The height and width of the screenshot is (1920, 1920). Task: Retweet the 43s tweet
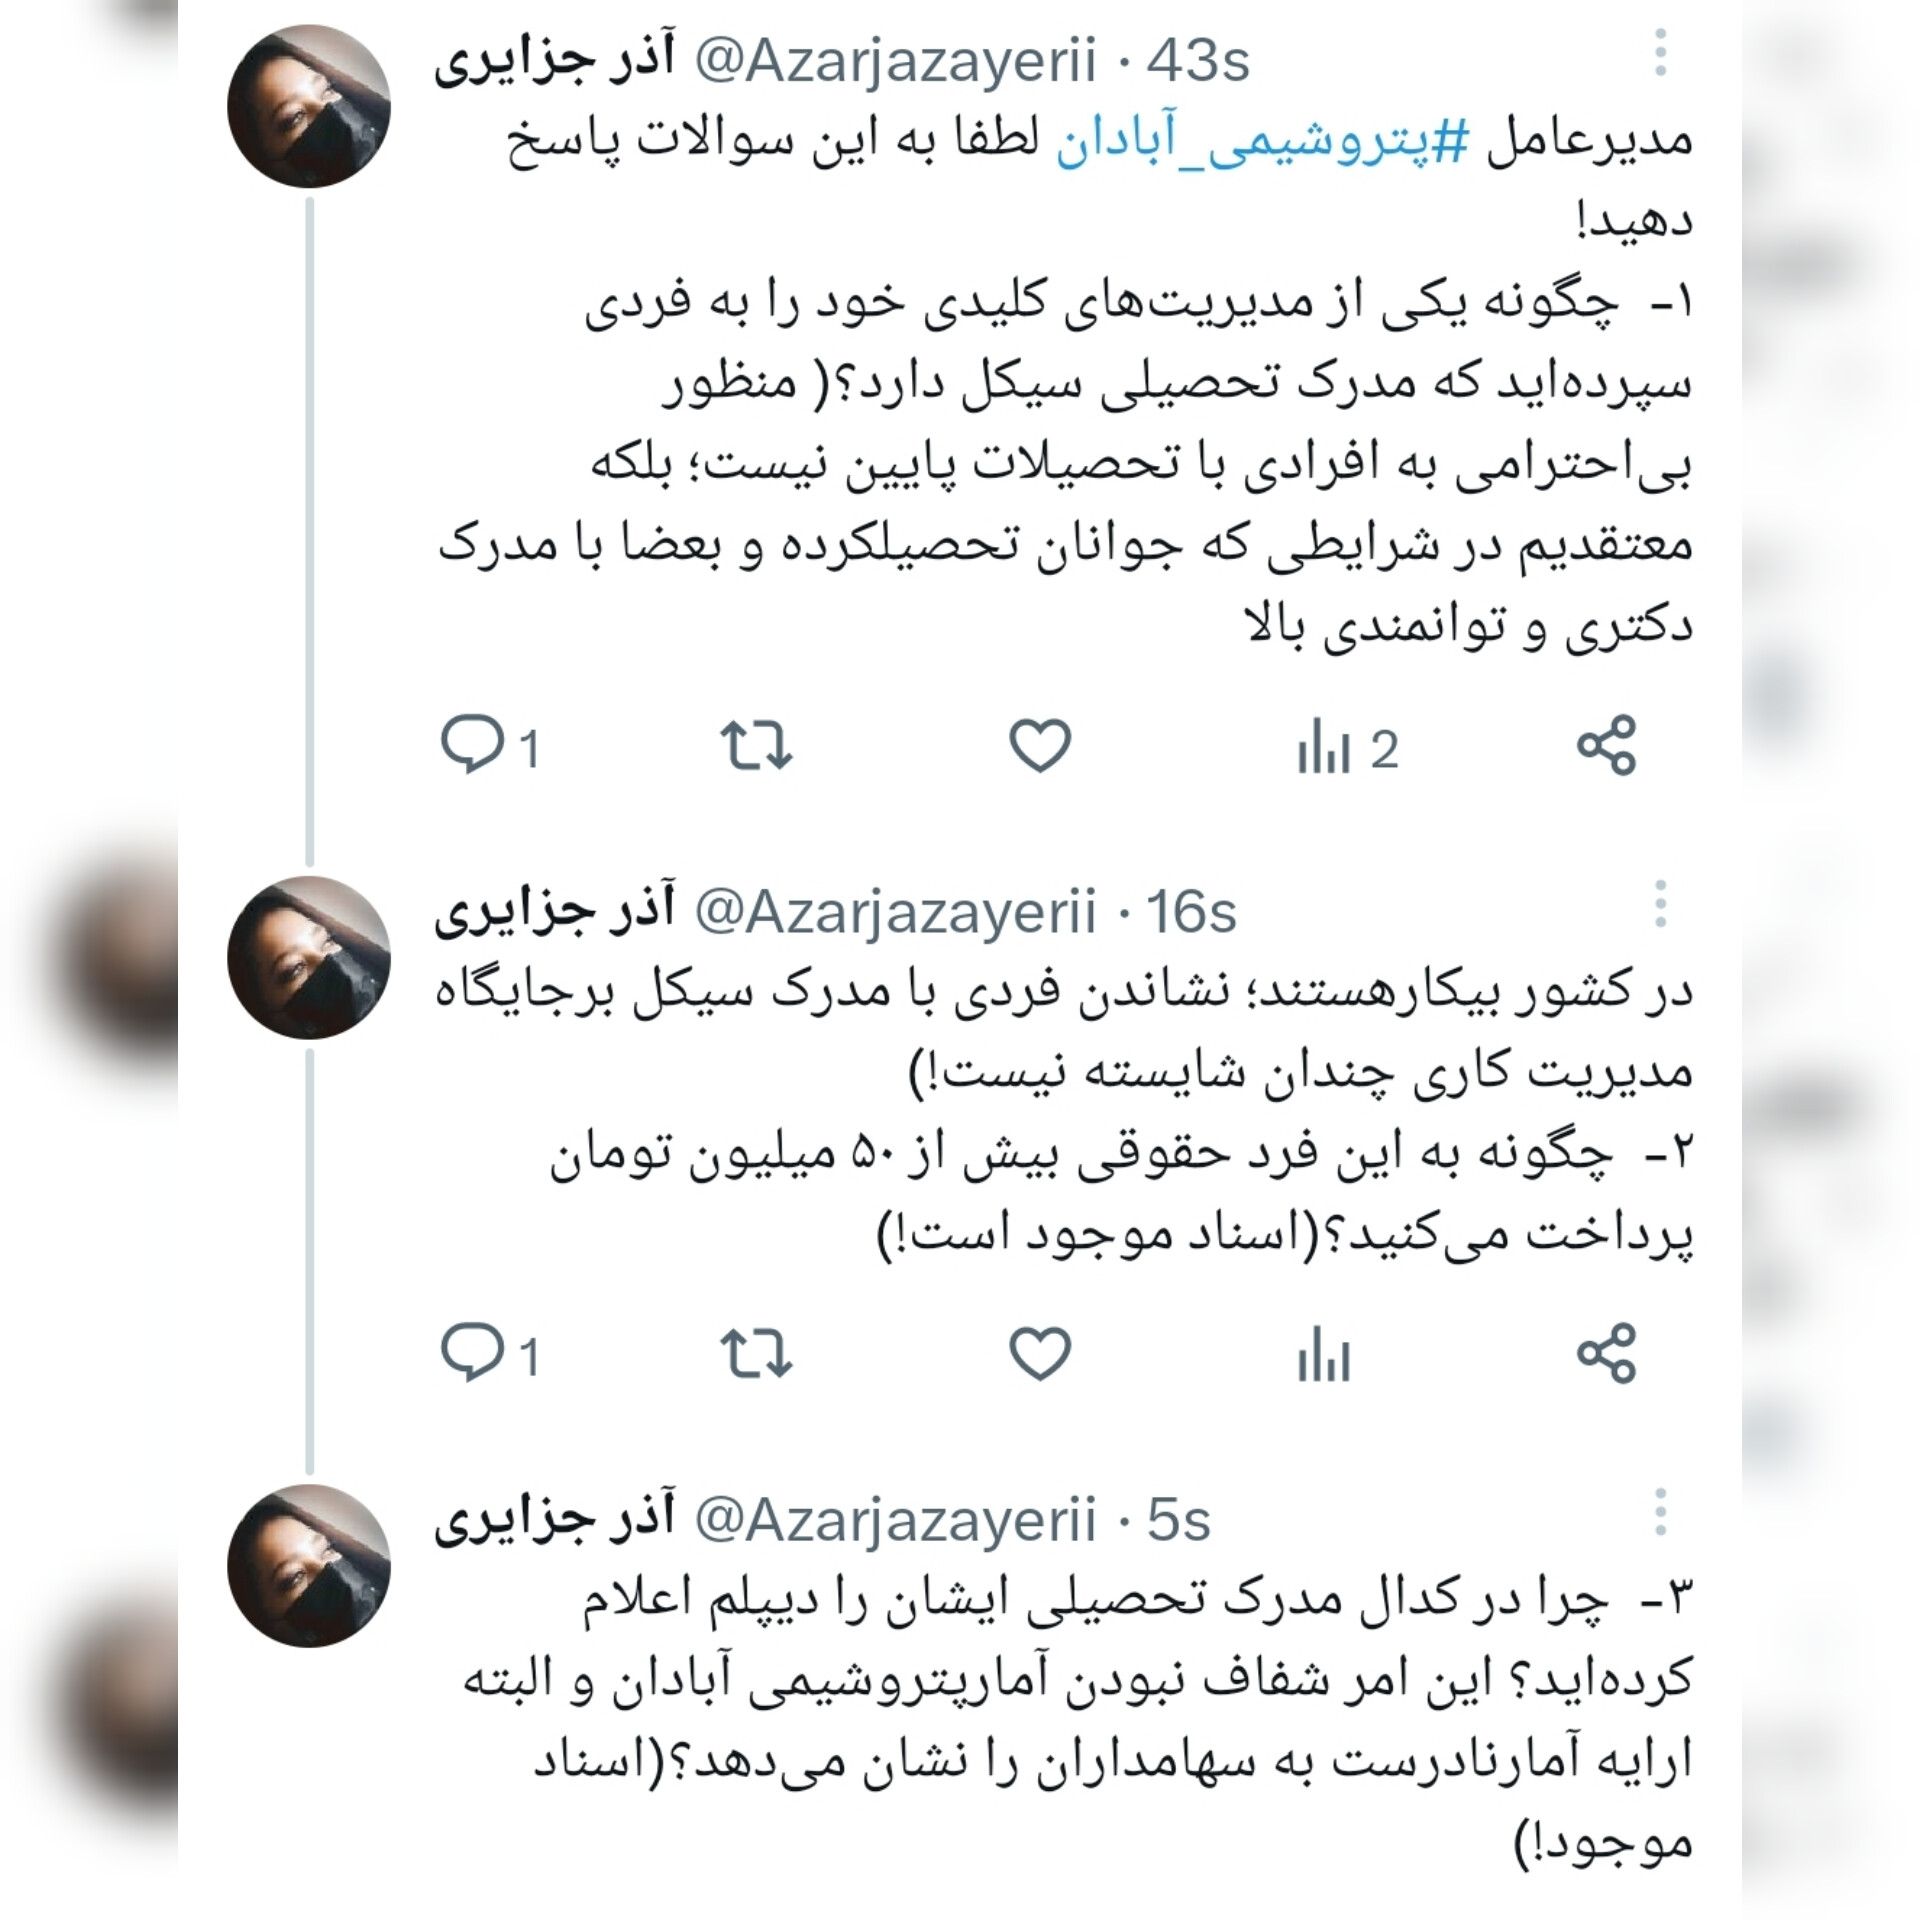[757, 746]
